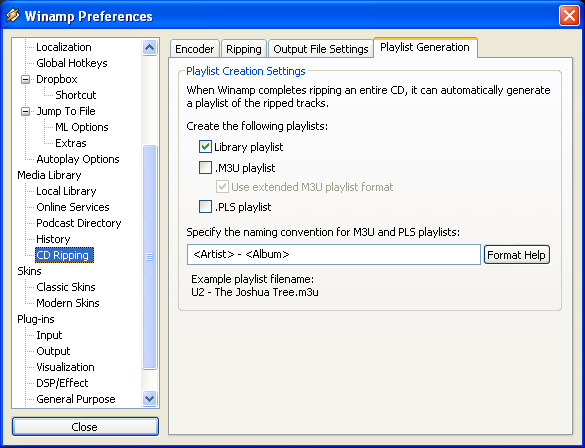Select Online Services in the tree
585x448 pixels.
[x=73, y=207]
